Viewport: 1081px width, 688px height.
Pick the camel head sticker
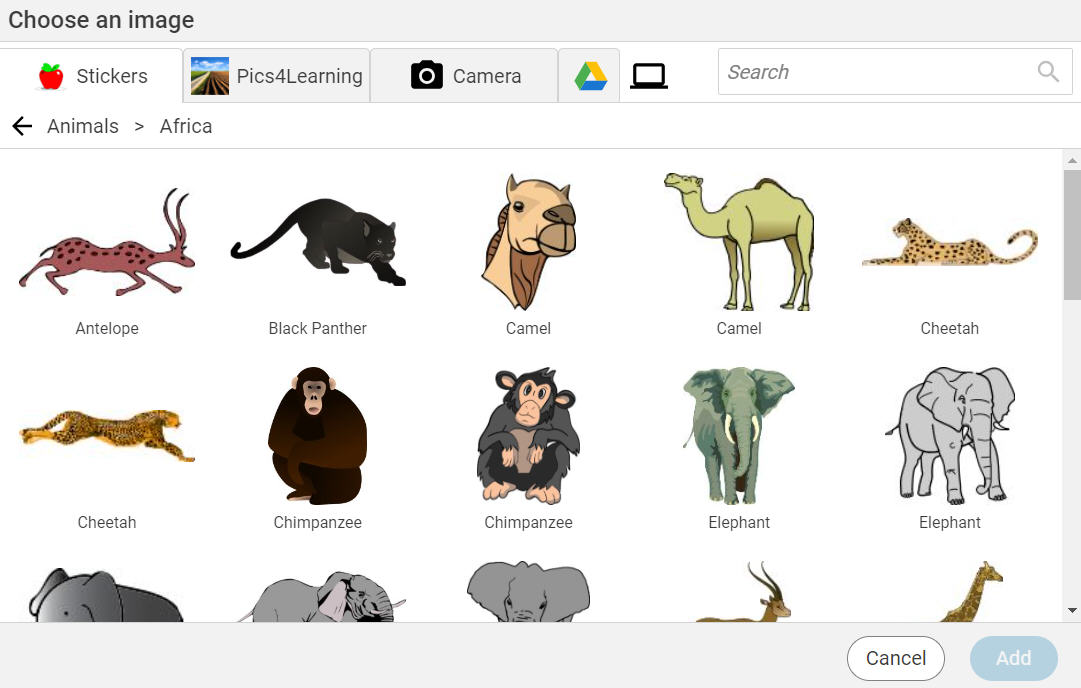(x=528, y=243)
